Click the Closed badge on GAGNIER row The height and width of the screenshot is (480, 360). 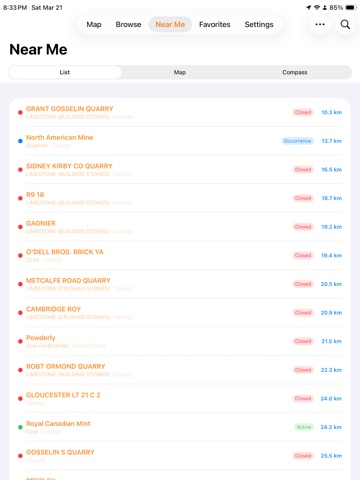[x=303, y=227]
